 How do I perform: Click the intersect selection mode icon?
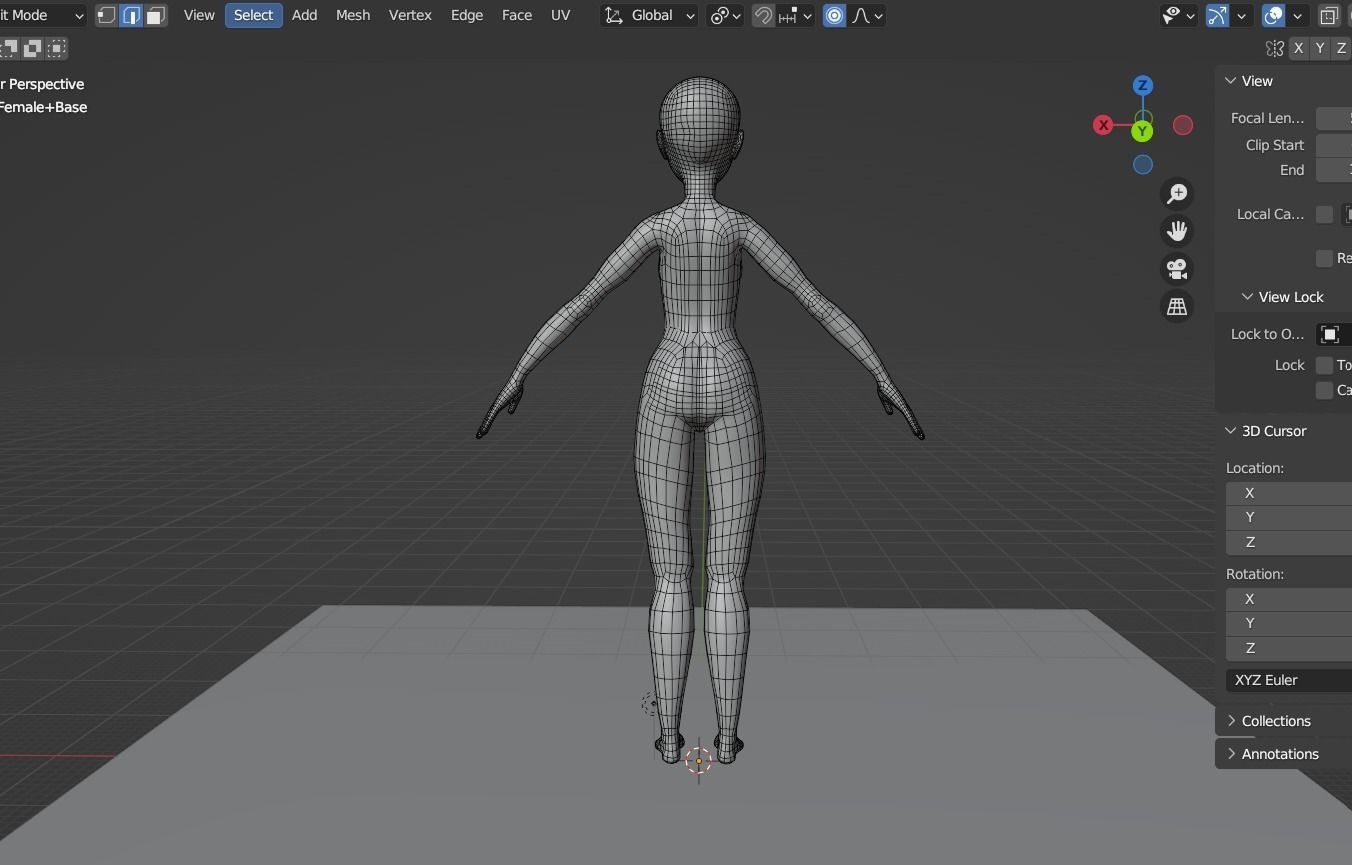(x=57, y=47)
